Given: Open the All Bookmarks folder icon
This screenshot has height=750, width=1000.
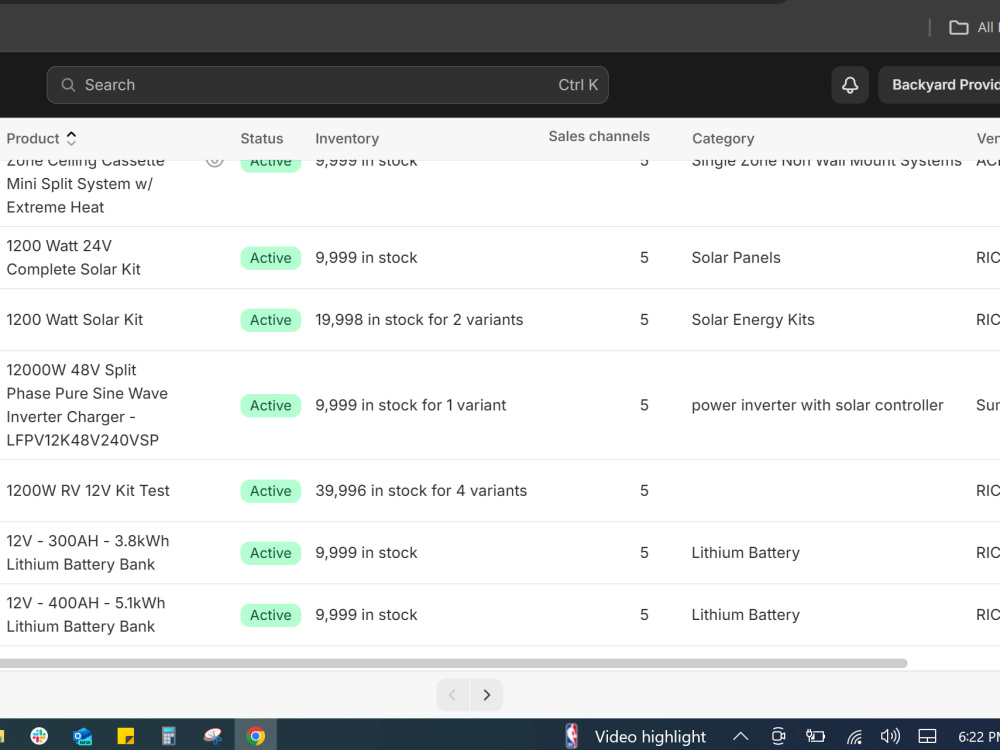Looking at the screenshot, I should (x=958, y=27).
